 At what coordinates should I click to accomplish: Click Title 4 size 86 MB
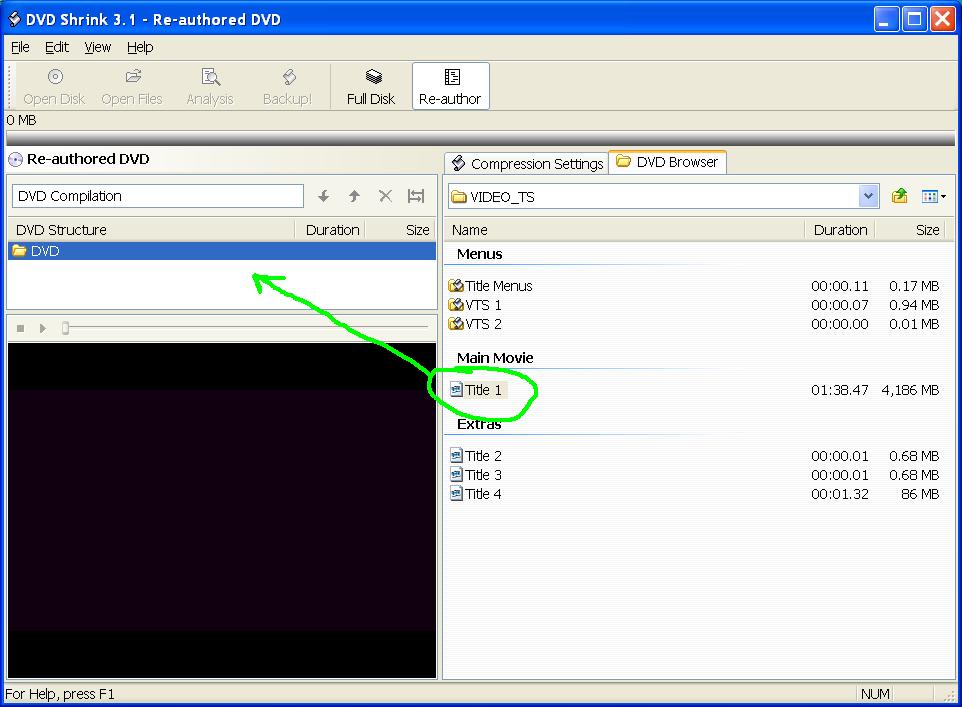(x=920, y=494)
